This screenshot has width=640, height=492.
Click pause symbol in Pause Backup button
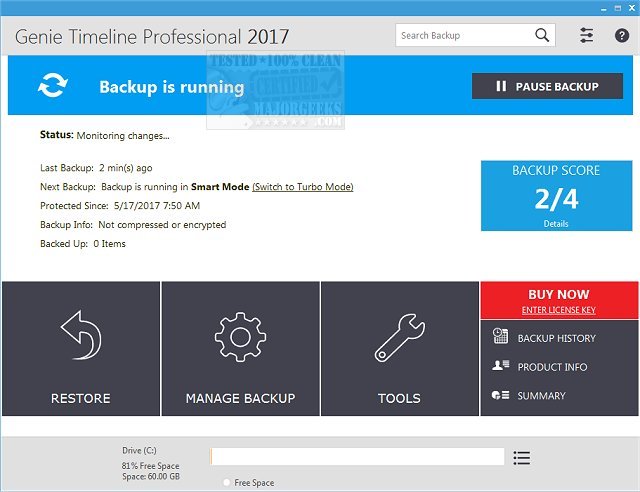pyautogui.click(x=501, y=86)
